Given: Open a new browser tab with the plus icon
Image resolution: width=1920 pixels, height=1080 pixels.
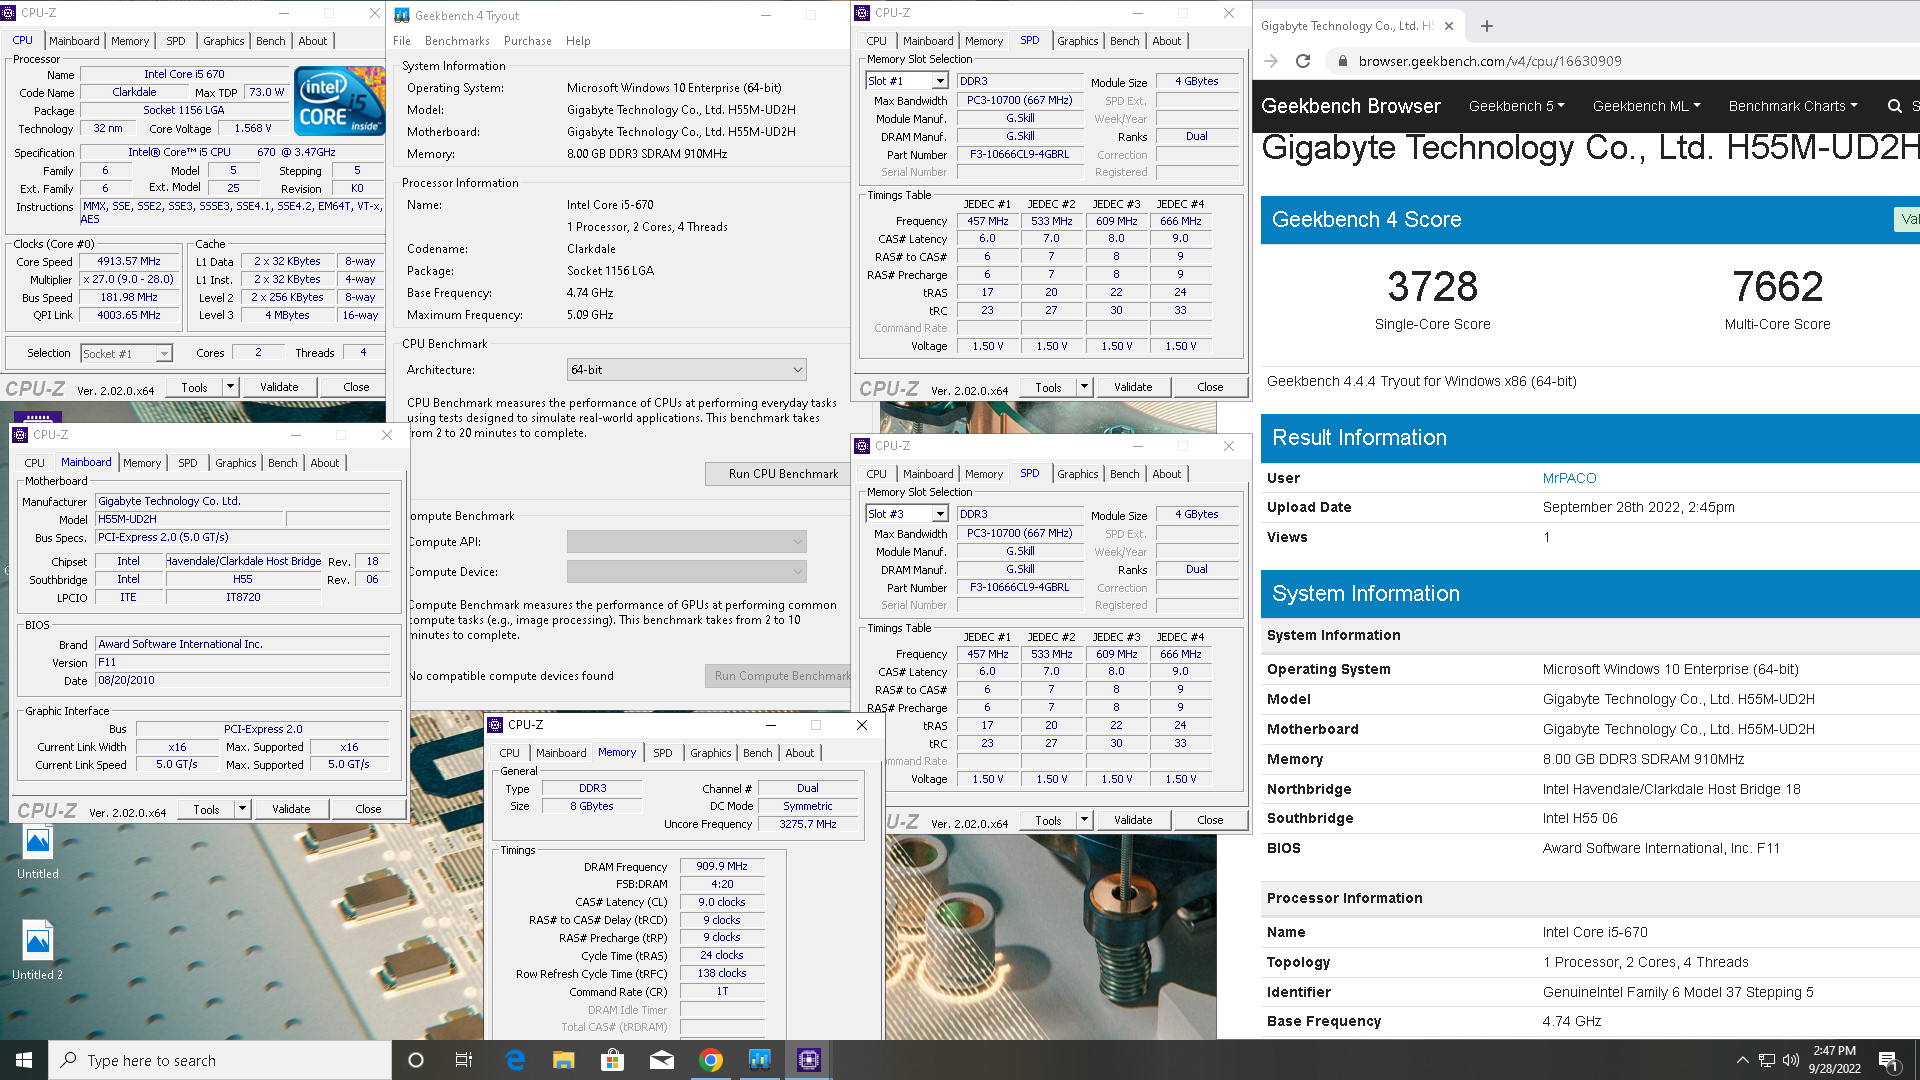Looking at the screenshot, I should point(1487,26).
